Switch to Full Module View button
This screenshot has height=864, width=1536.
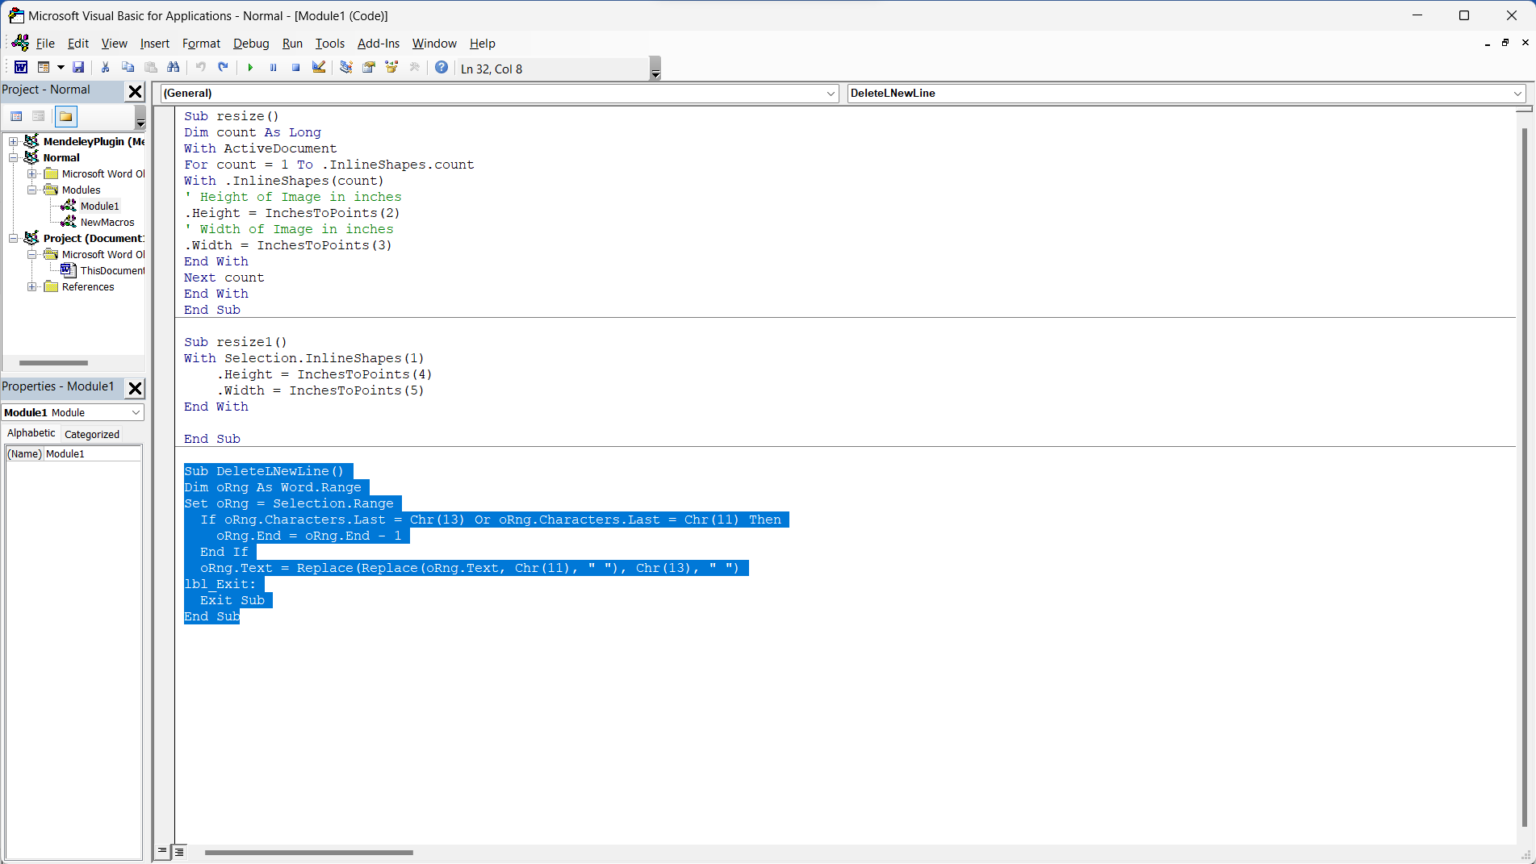pos(179,852)
